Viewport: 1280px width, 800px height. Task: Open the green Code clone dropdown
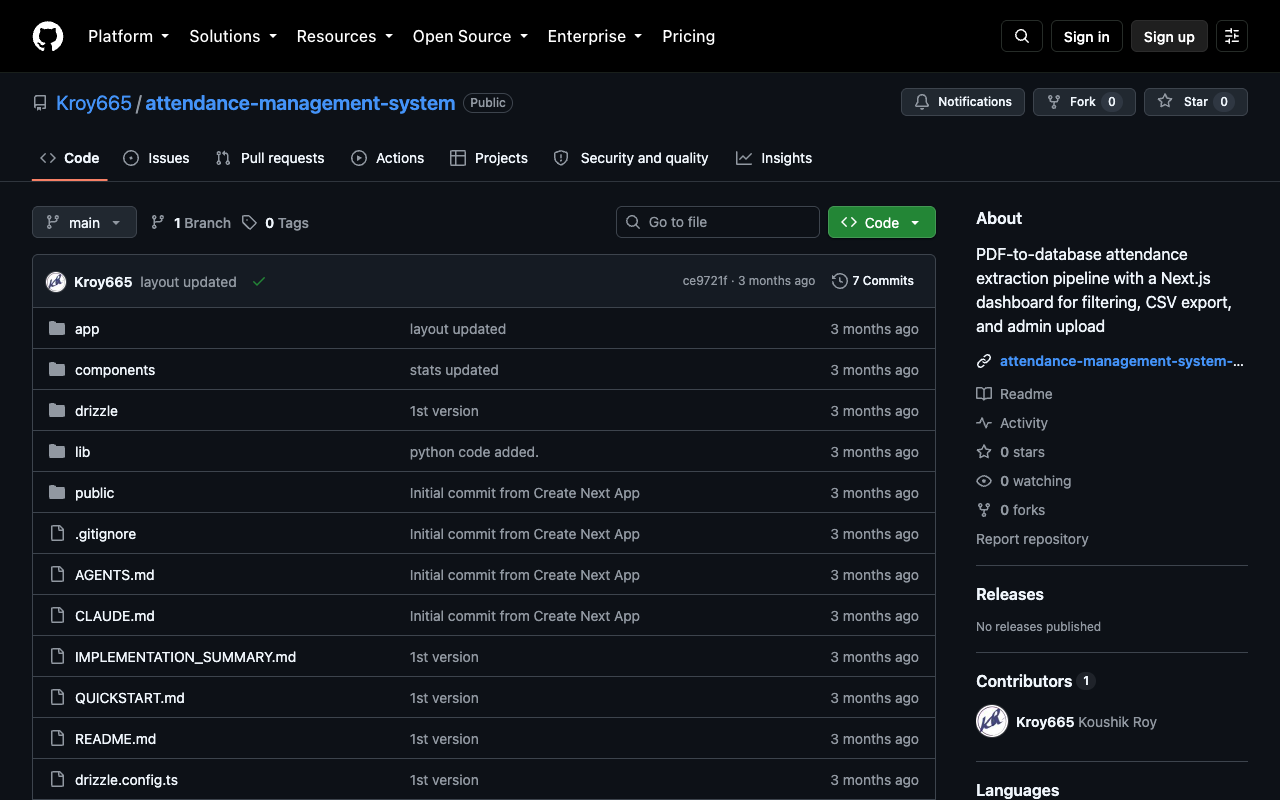882,223
